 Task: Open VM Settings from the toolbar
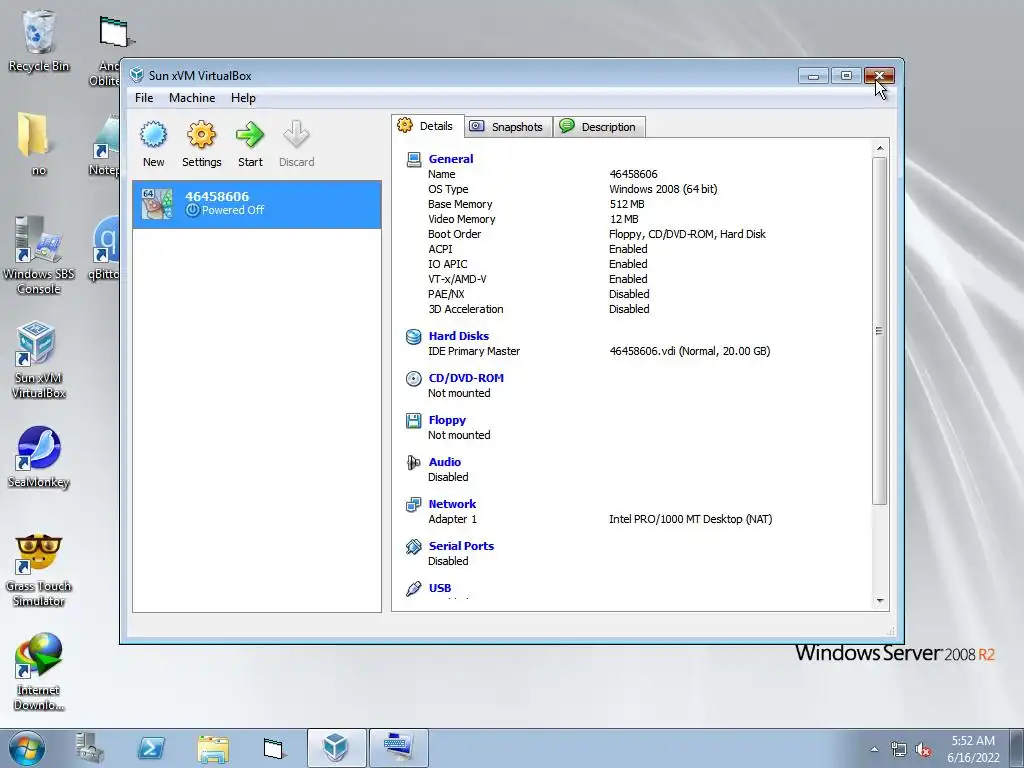pyautogui.click(x=201, y=144)
